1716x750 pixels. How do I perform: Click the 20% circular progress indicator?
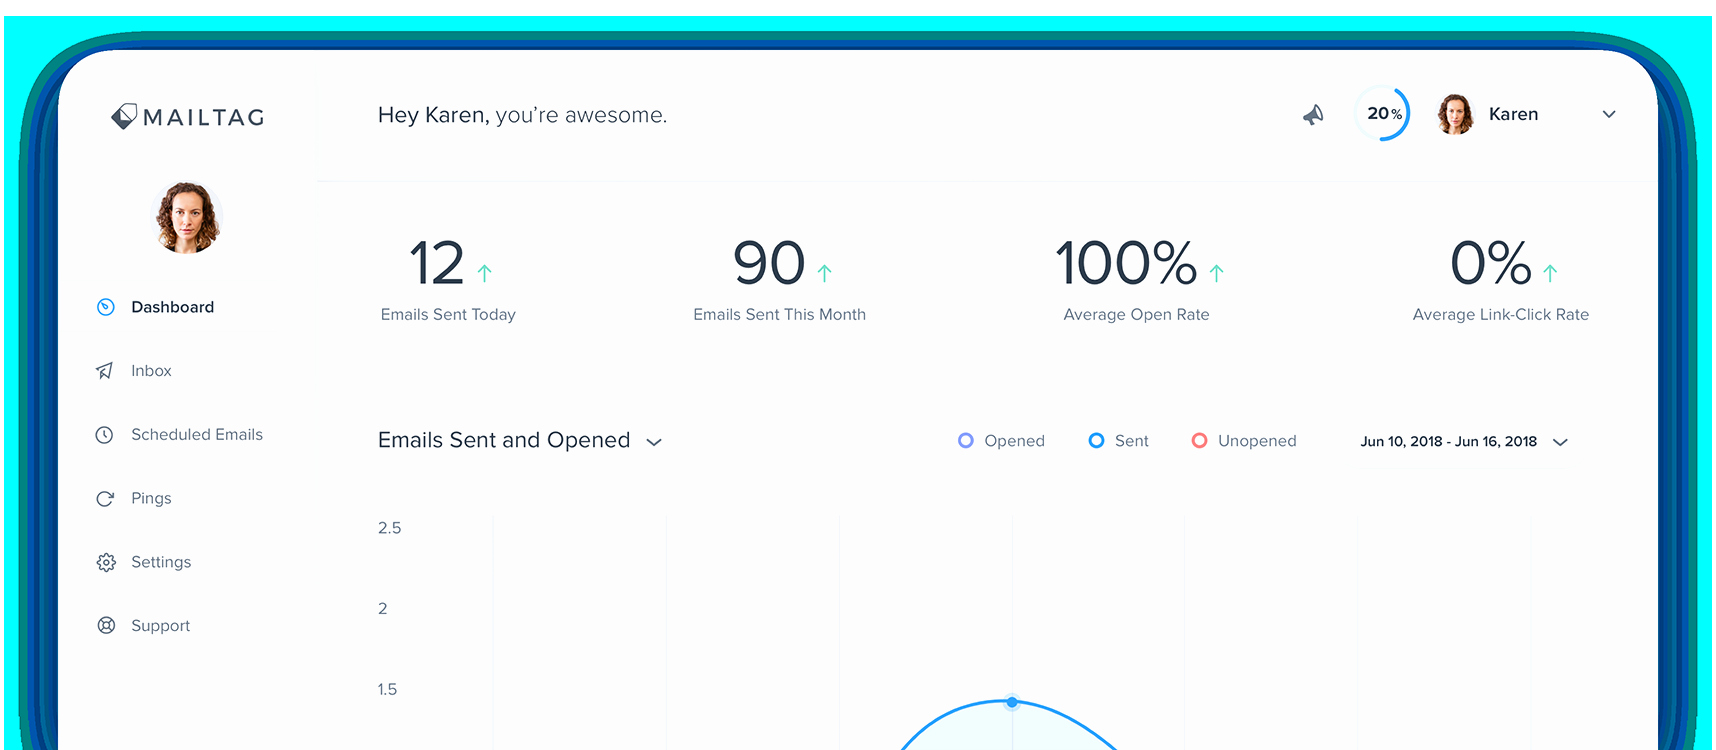click(x=1382, y=114)
